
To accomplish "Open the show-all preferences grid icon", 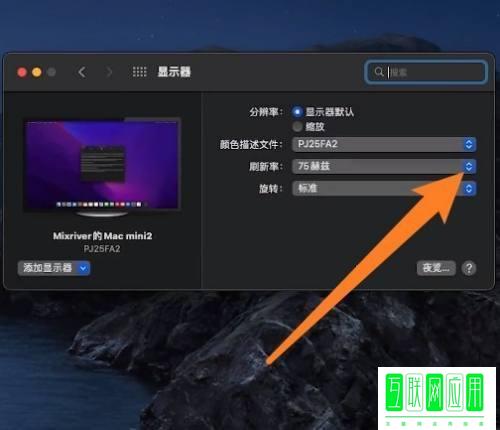I will point(139,72).
